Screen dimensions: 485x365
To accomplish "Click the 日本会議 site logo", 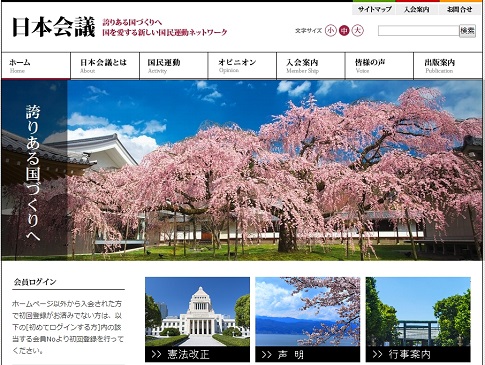I will 54,27.
